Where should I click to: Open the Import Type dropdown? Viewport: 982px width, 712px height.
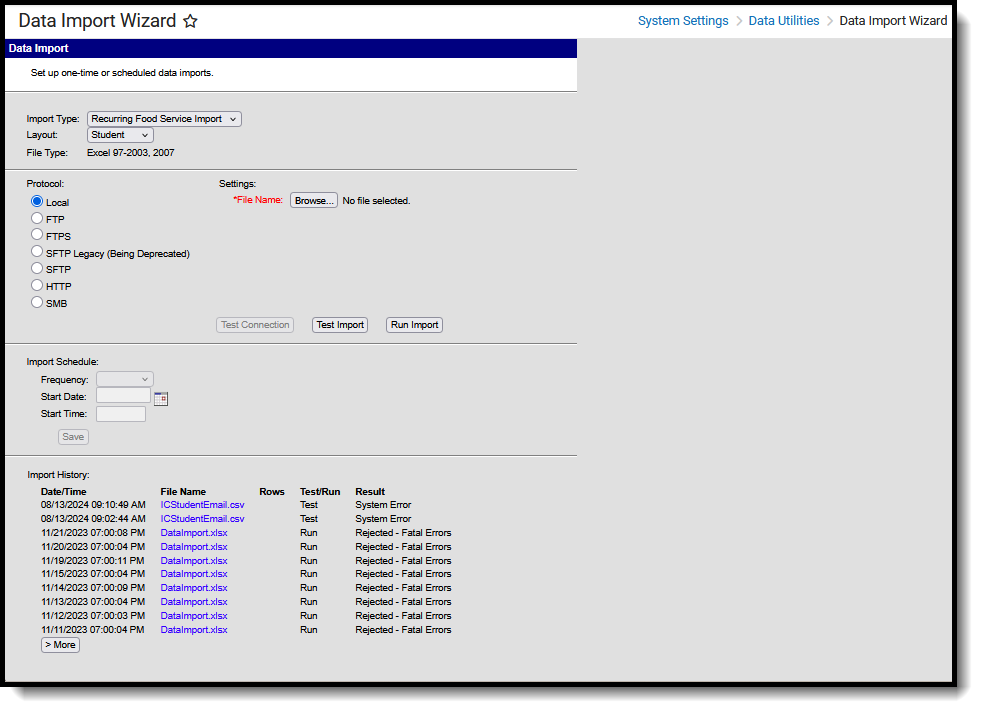(x=164, y=119)
